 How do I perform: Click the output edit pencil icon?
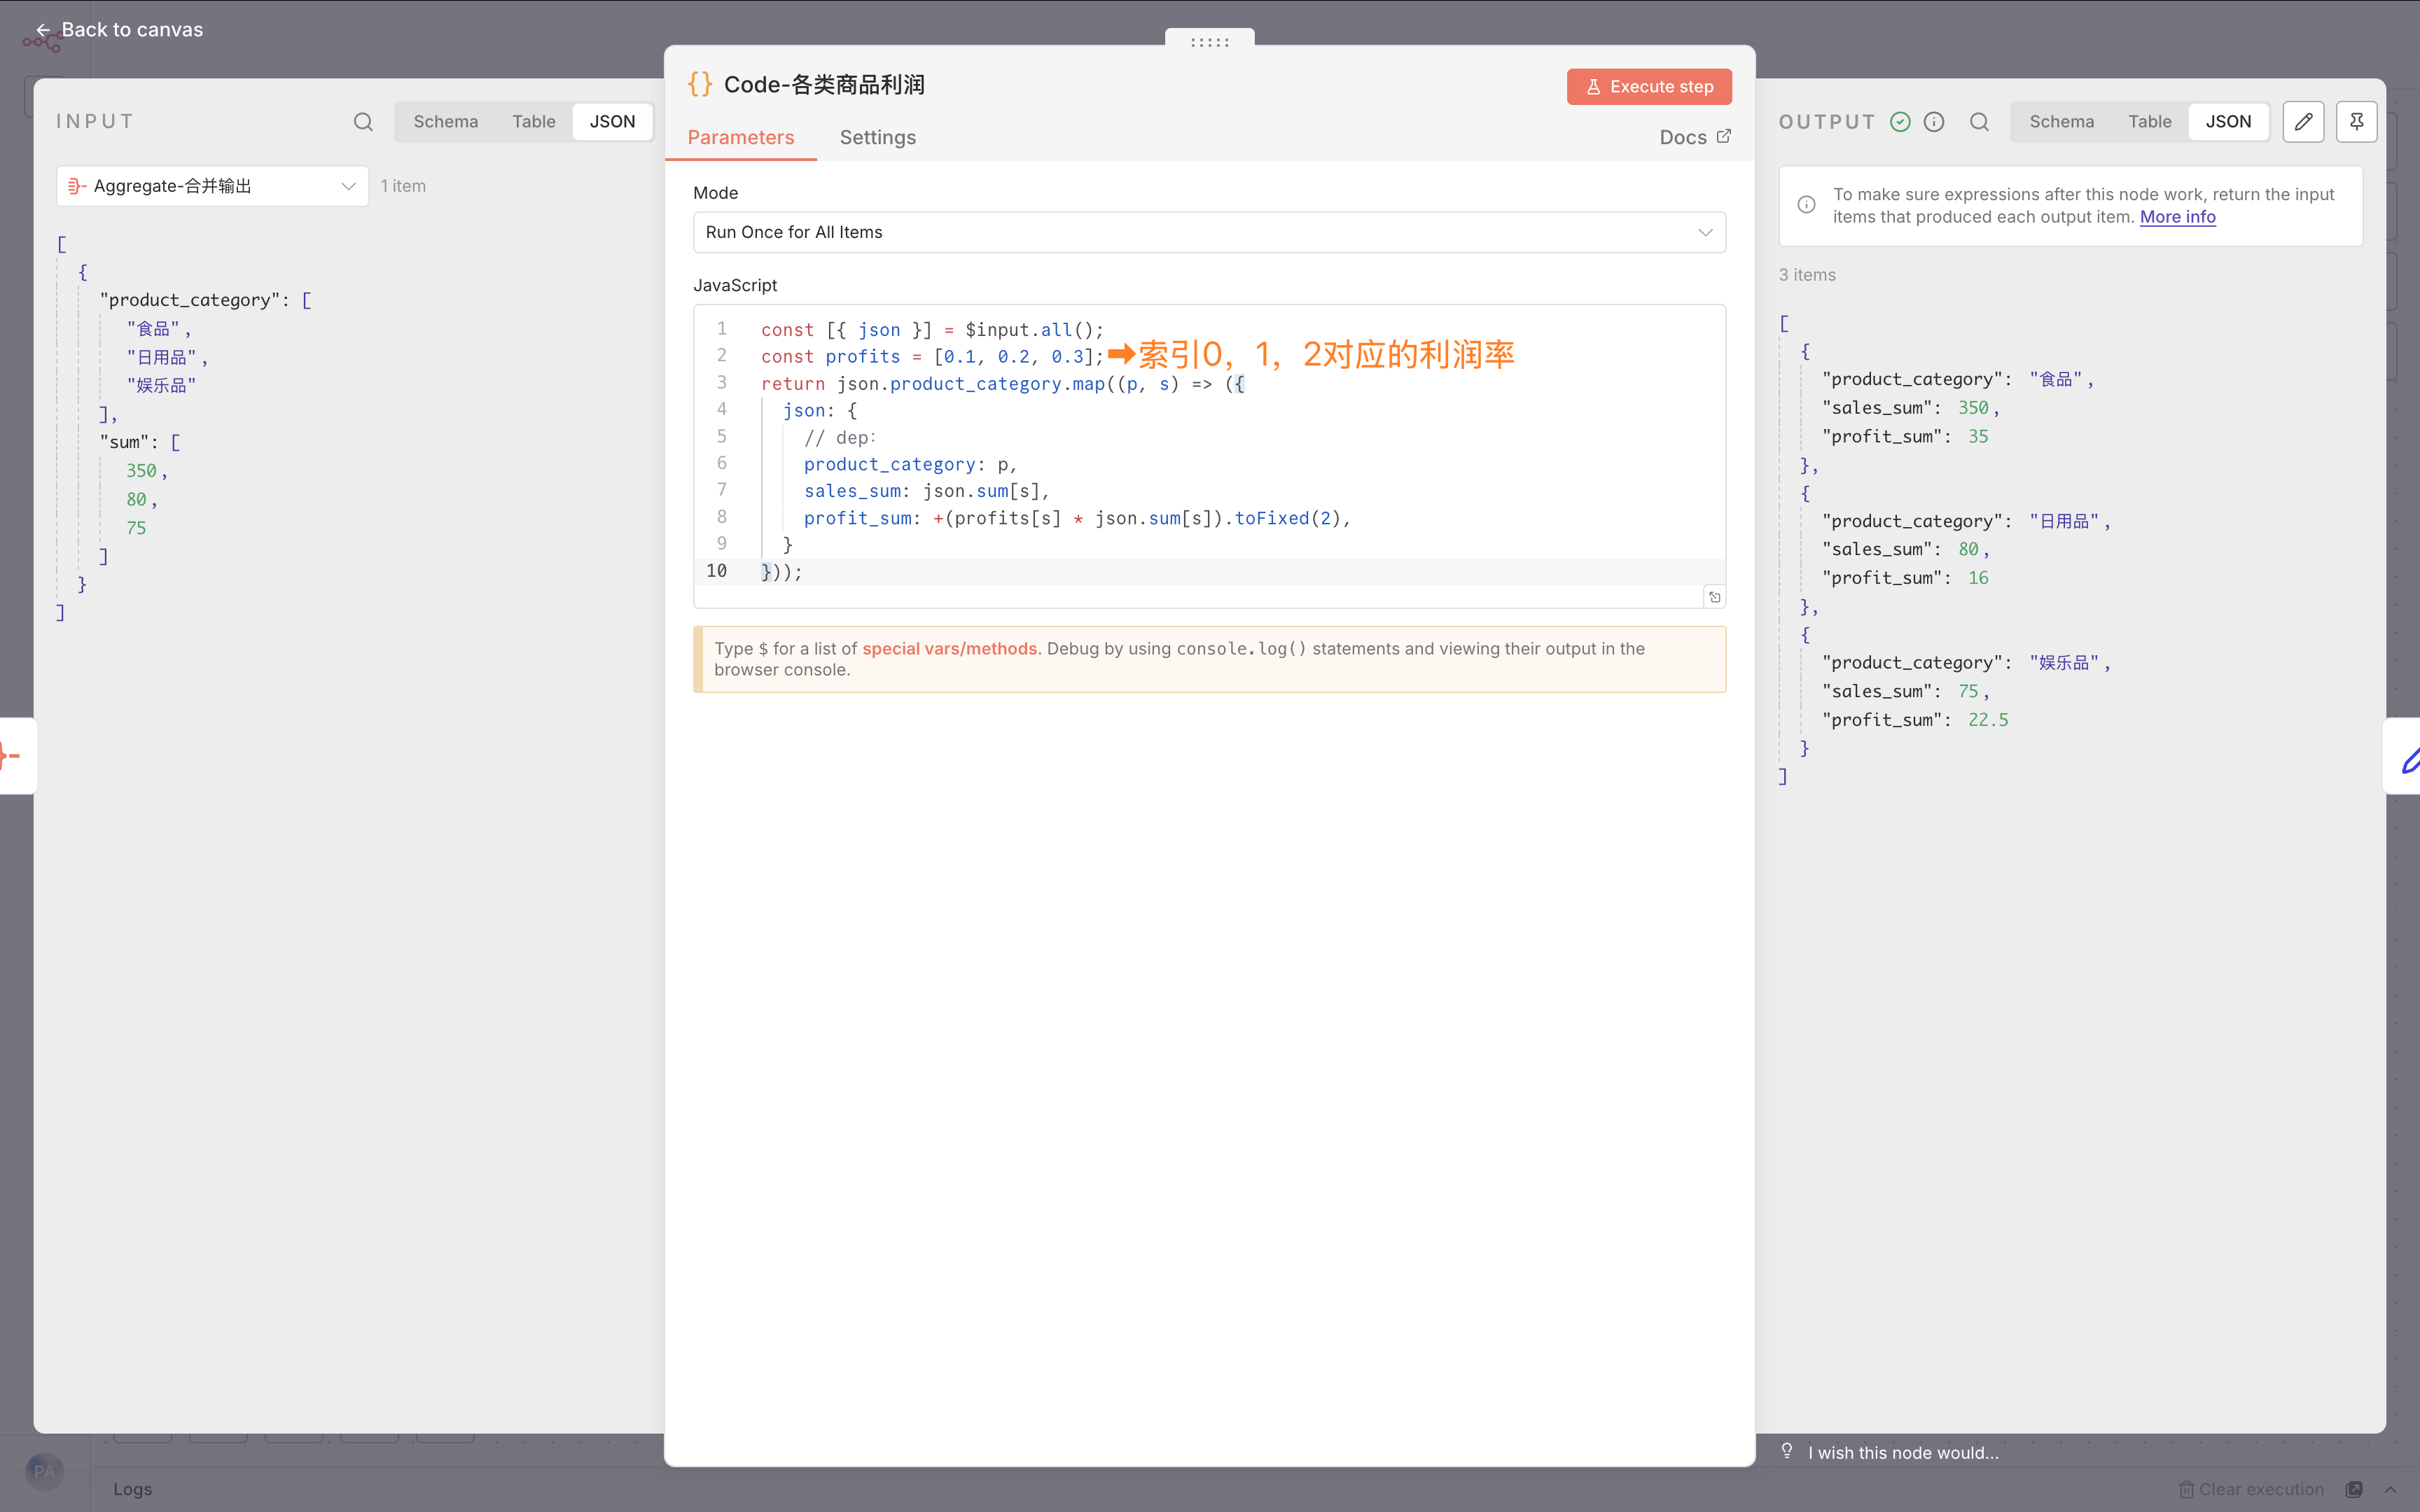(x=2303, y=122)
